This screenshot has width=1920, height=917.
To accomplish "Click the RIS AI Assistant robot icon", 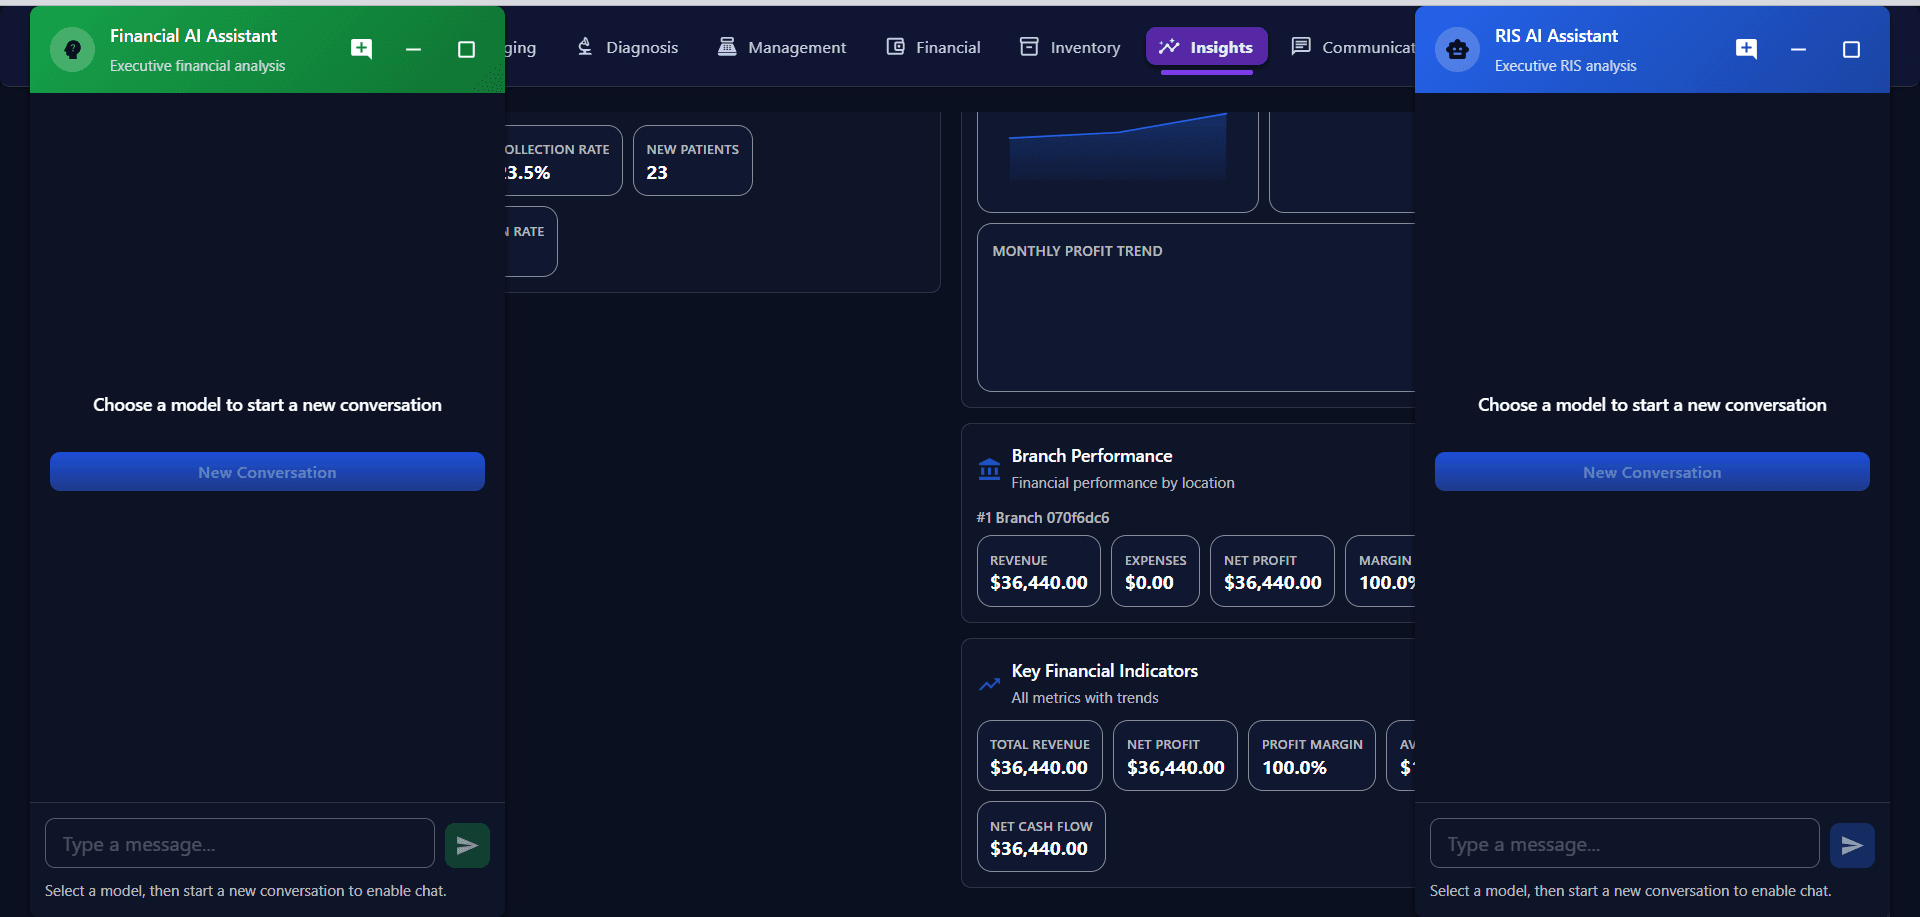I will (x=1458, y=49).
